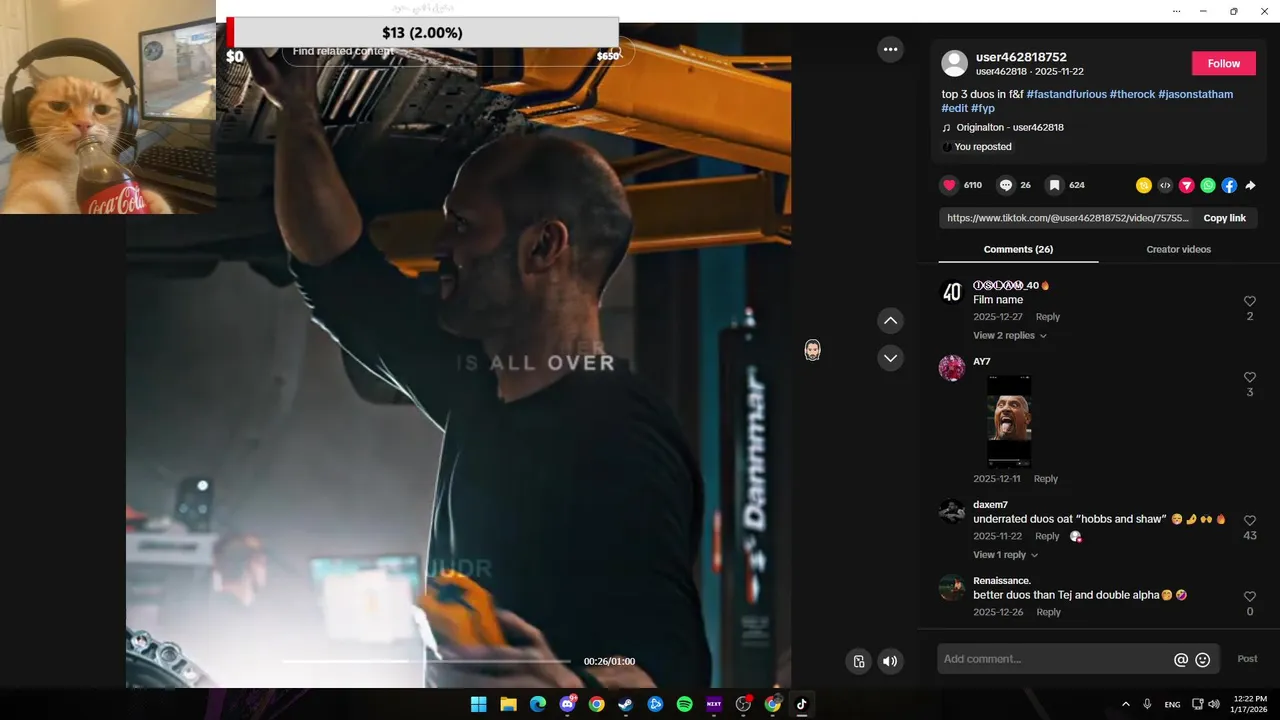Reply to daxem7's comment
This screenshot has height=720, width=1280.
(1047, 537)
